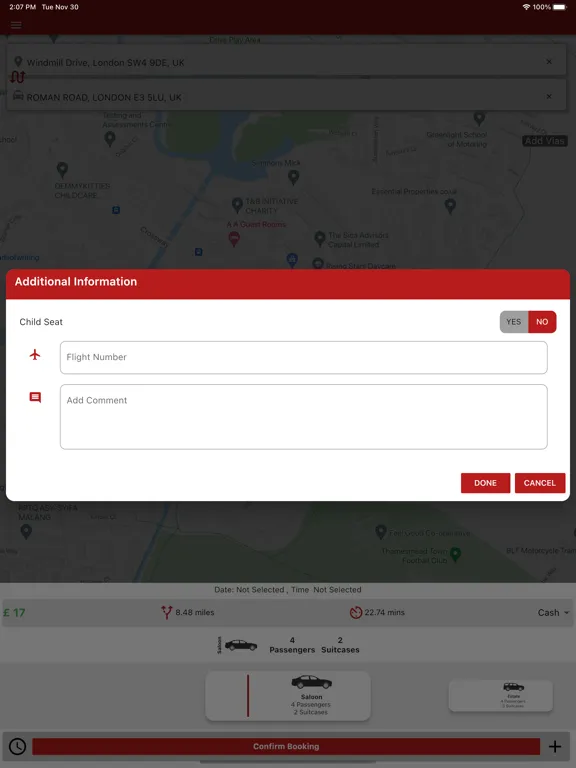Click the Gemmykitties Childcare map pin
This screenshot has height=768, width=576.
click(x=62, y=170)
